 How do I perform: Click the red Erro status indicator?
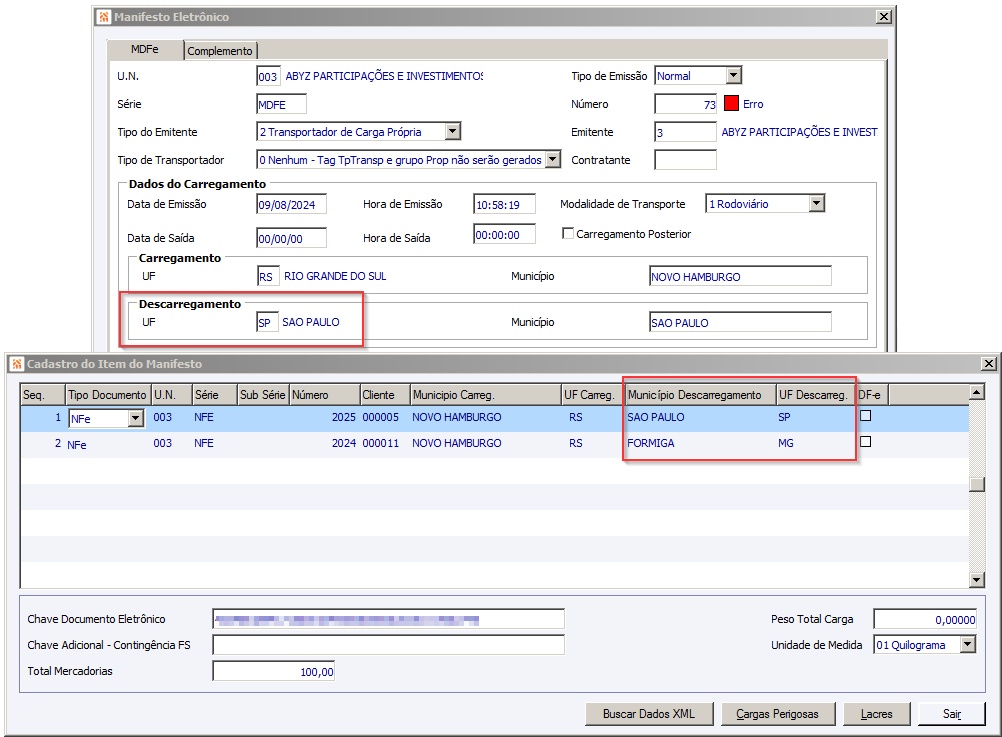tap(732, 104)
